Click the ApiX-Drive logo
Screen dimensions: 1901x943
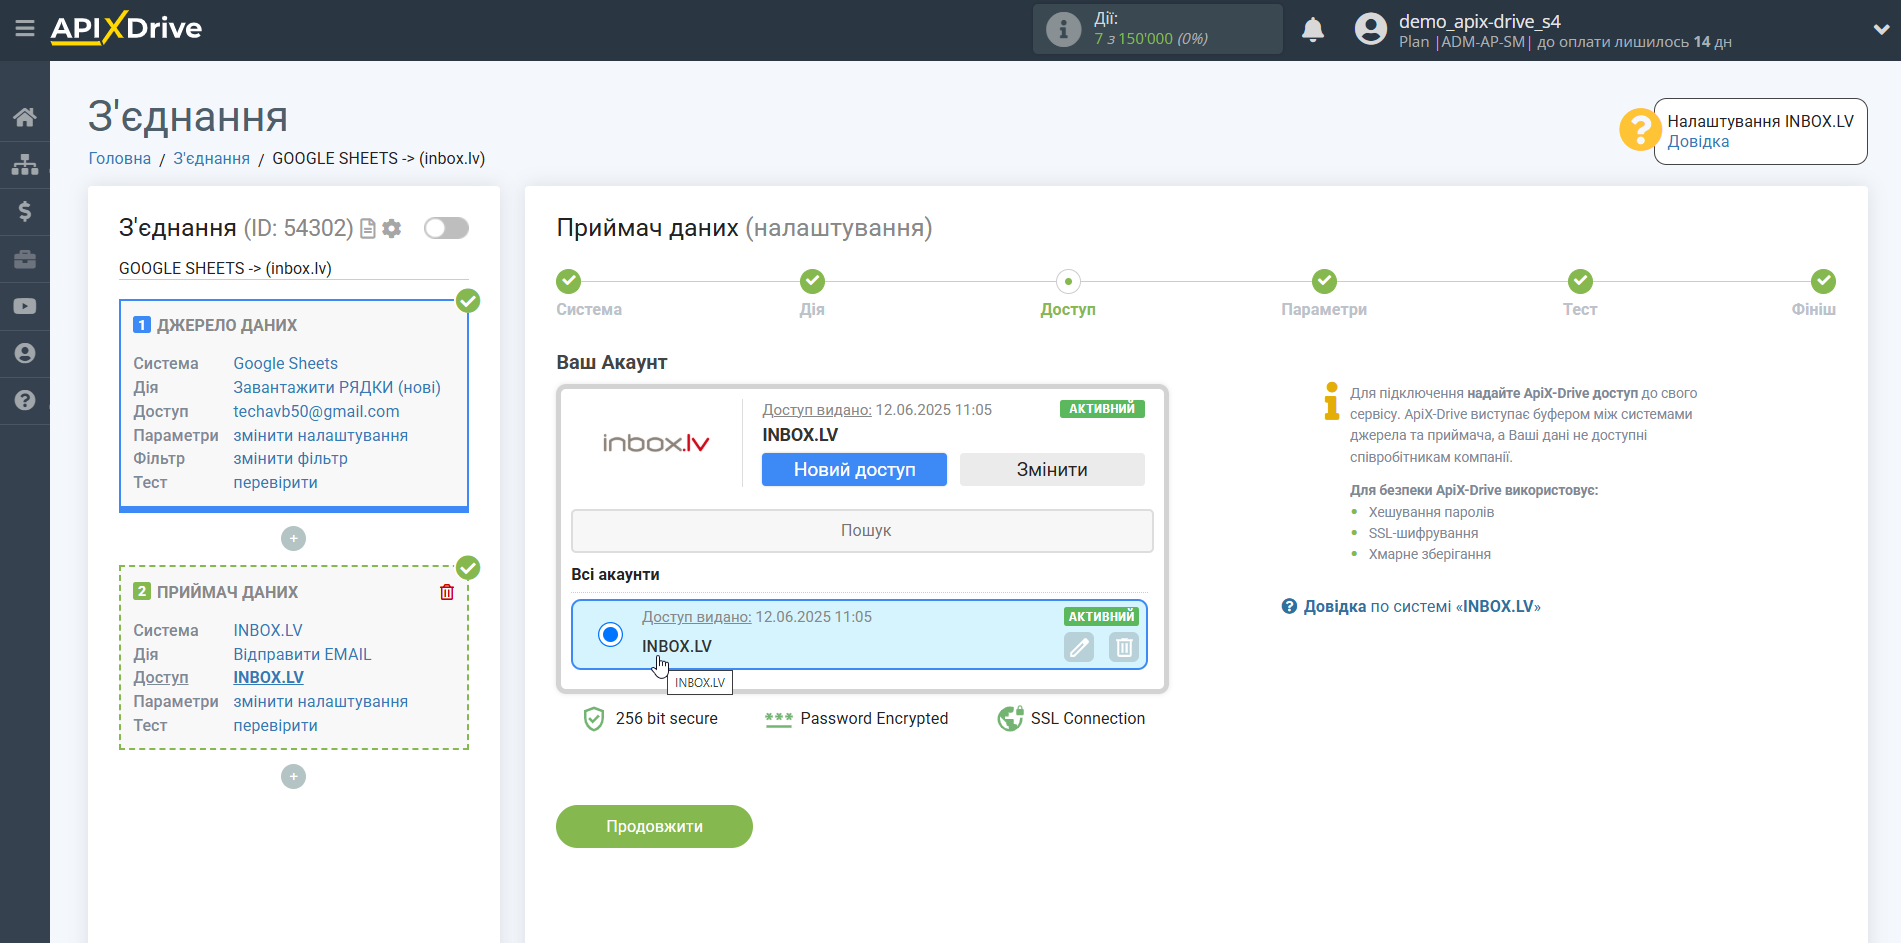126,28
